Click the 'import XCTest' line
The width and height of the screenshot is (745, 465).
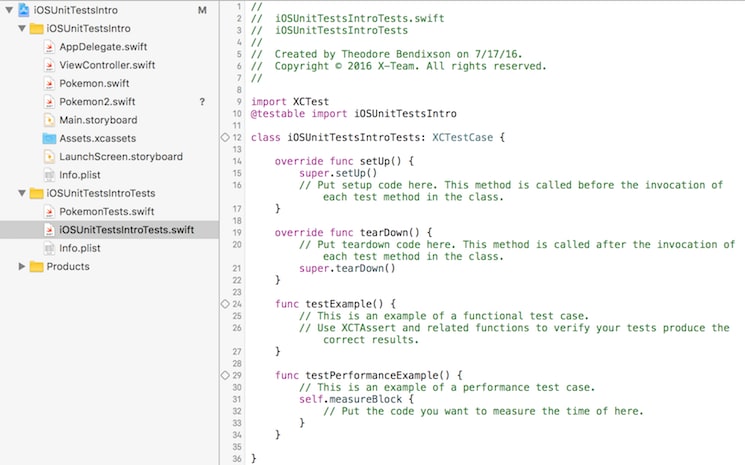click(x=290, y=102)
